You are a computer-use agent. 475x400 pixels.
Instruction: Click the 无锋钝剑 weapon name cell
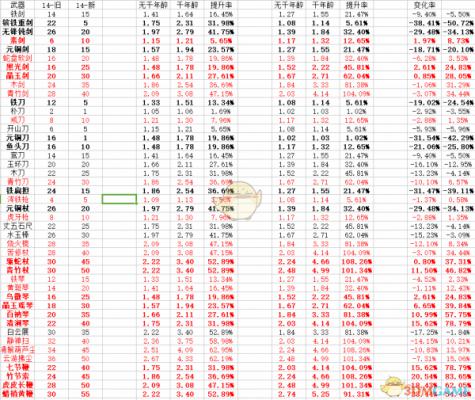click(x=18, y=32)
